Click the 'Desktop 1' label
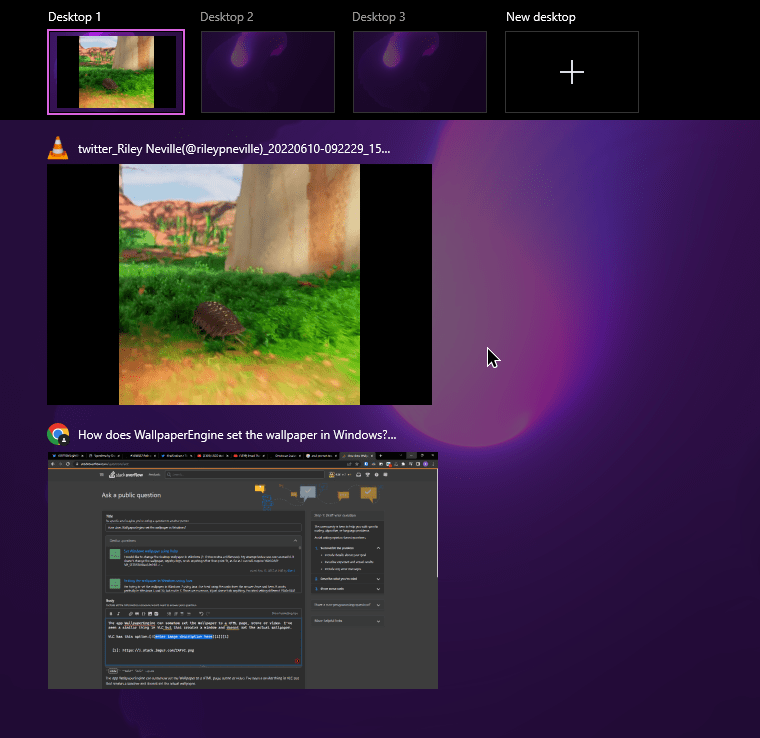The width and height of the screenshot is (760, 738). click(75, 17)
